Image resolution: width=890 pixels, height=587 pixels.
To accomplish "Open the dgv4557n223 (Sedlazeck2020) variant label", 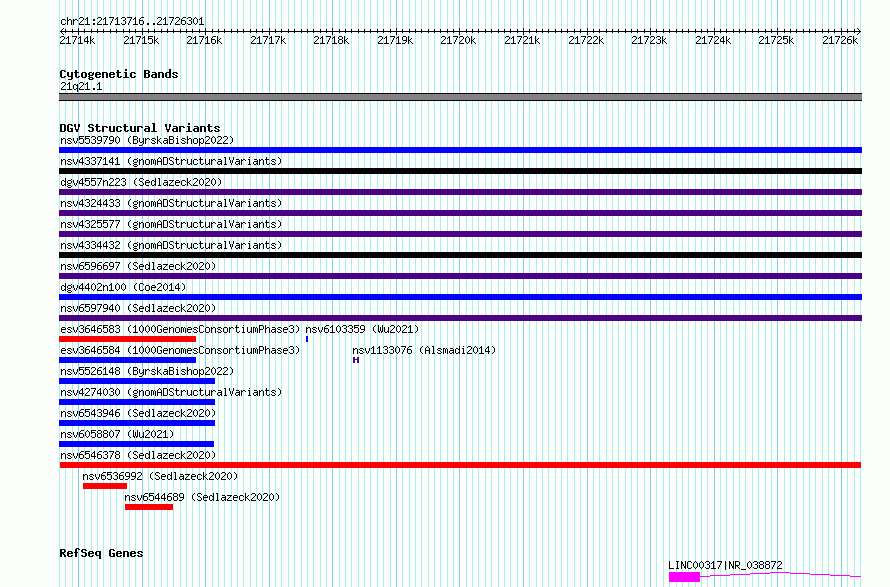I will (141, 182).
